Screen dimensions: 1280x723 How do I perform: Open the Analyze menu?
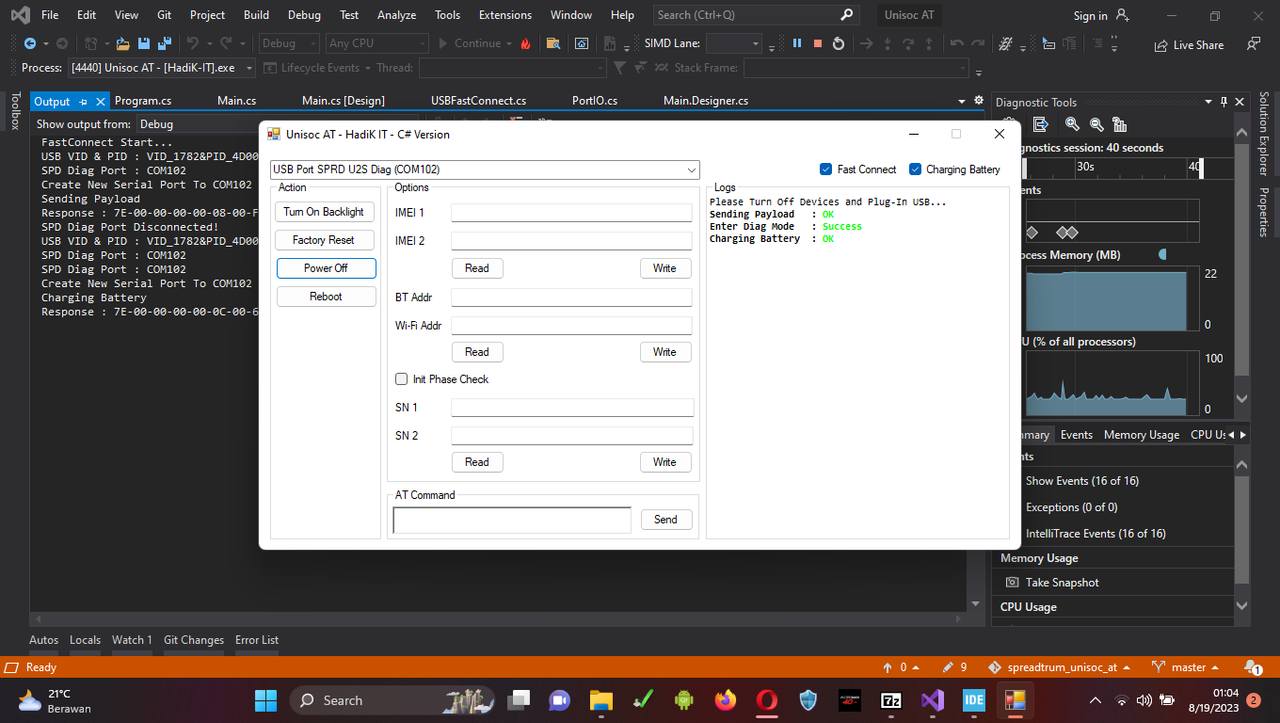point(397,15)
